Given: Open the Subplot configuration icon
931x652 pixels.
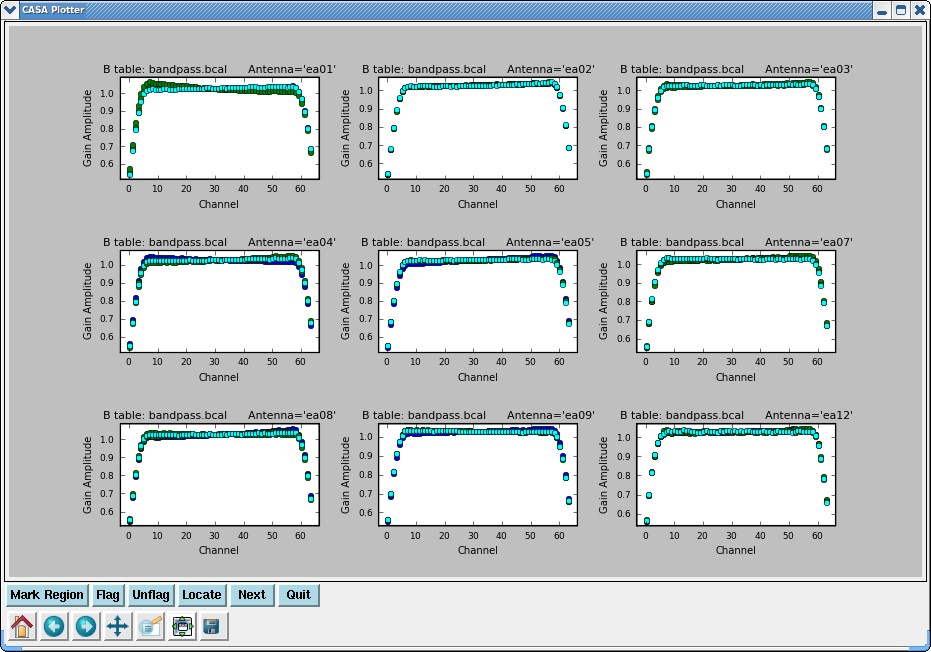Looking at the screenshot, I should pyautogui.click(x=182, y=627).
